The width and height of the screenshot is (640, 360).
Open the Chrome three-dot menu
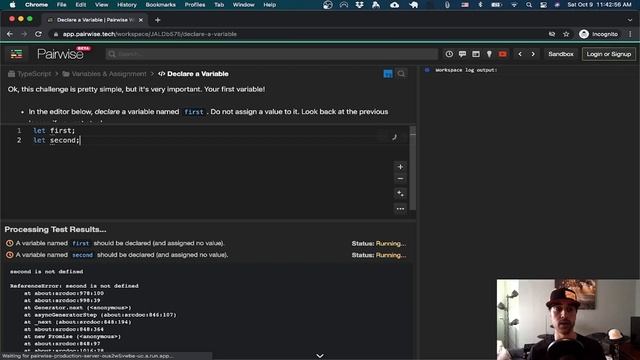[x=630, y=34]
